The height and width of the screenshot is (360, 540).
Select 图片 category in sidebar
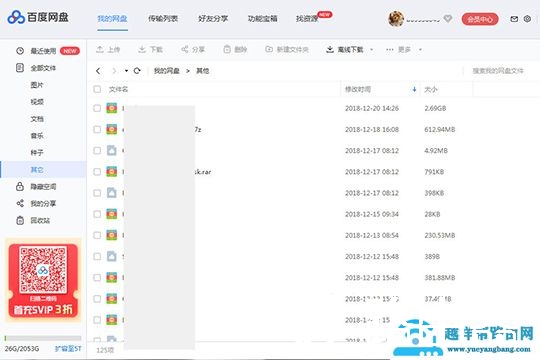click(x=37, y=85)
